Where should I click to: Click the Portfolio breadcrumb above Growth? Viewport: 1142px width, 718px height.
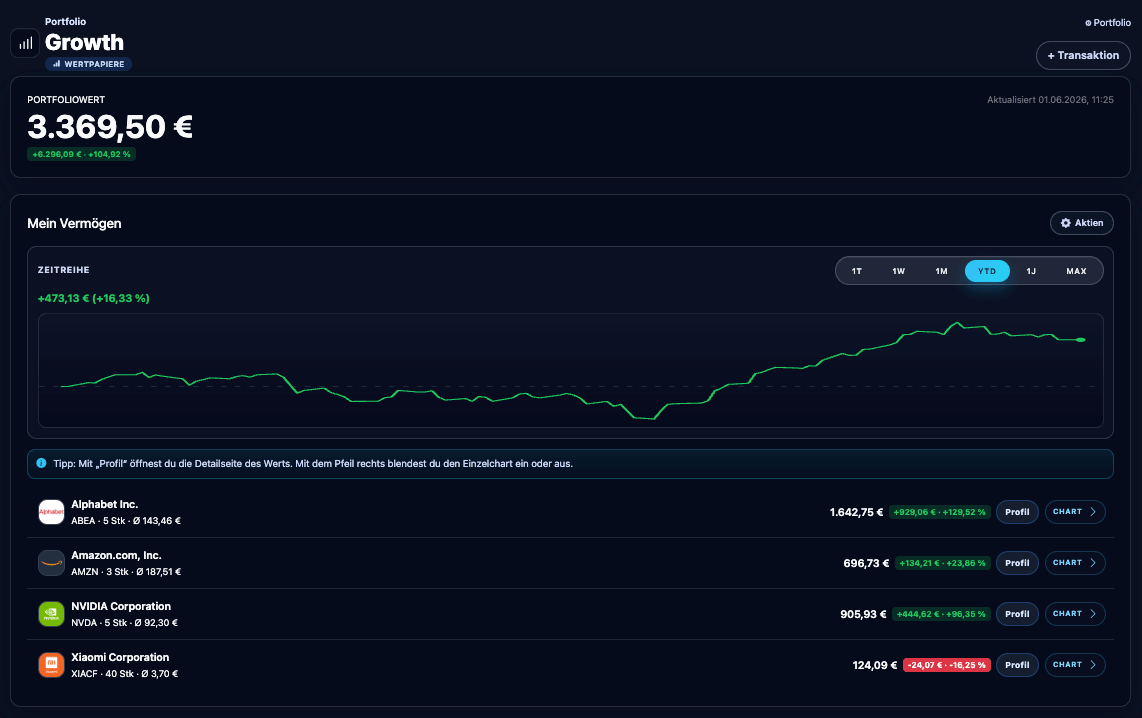pos(66,22)
